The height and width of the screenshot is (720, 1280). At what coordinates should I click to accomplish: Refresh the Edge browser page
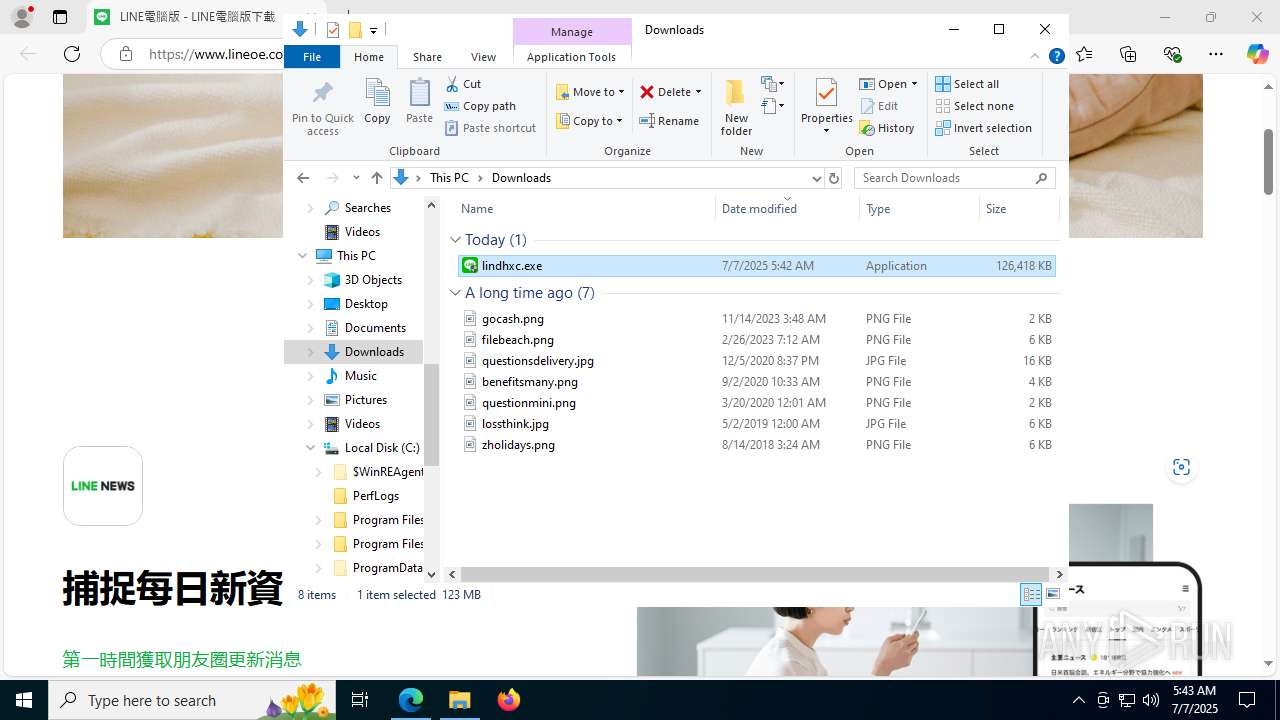[x=72, y=54]
